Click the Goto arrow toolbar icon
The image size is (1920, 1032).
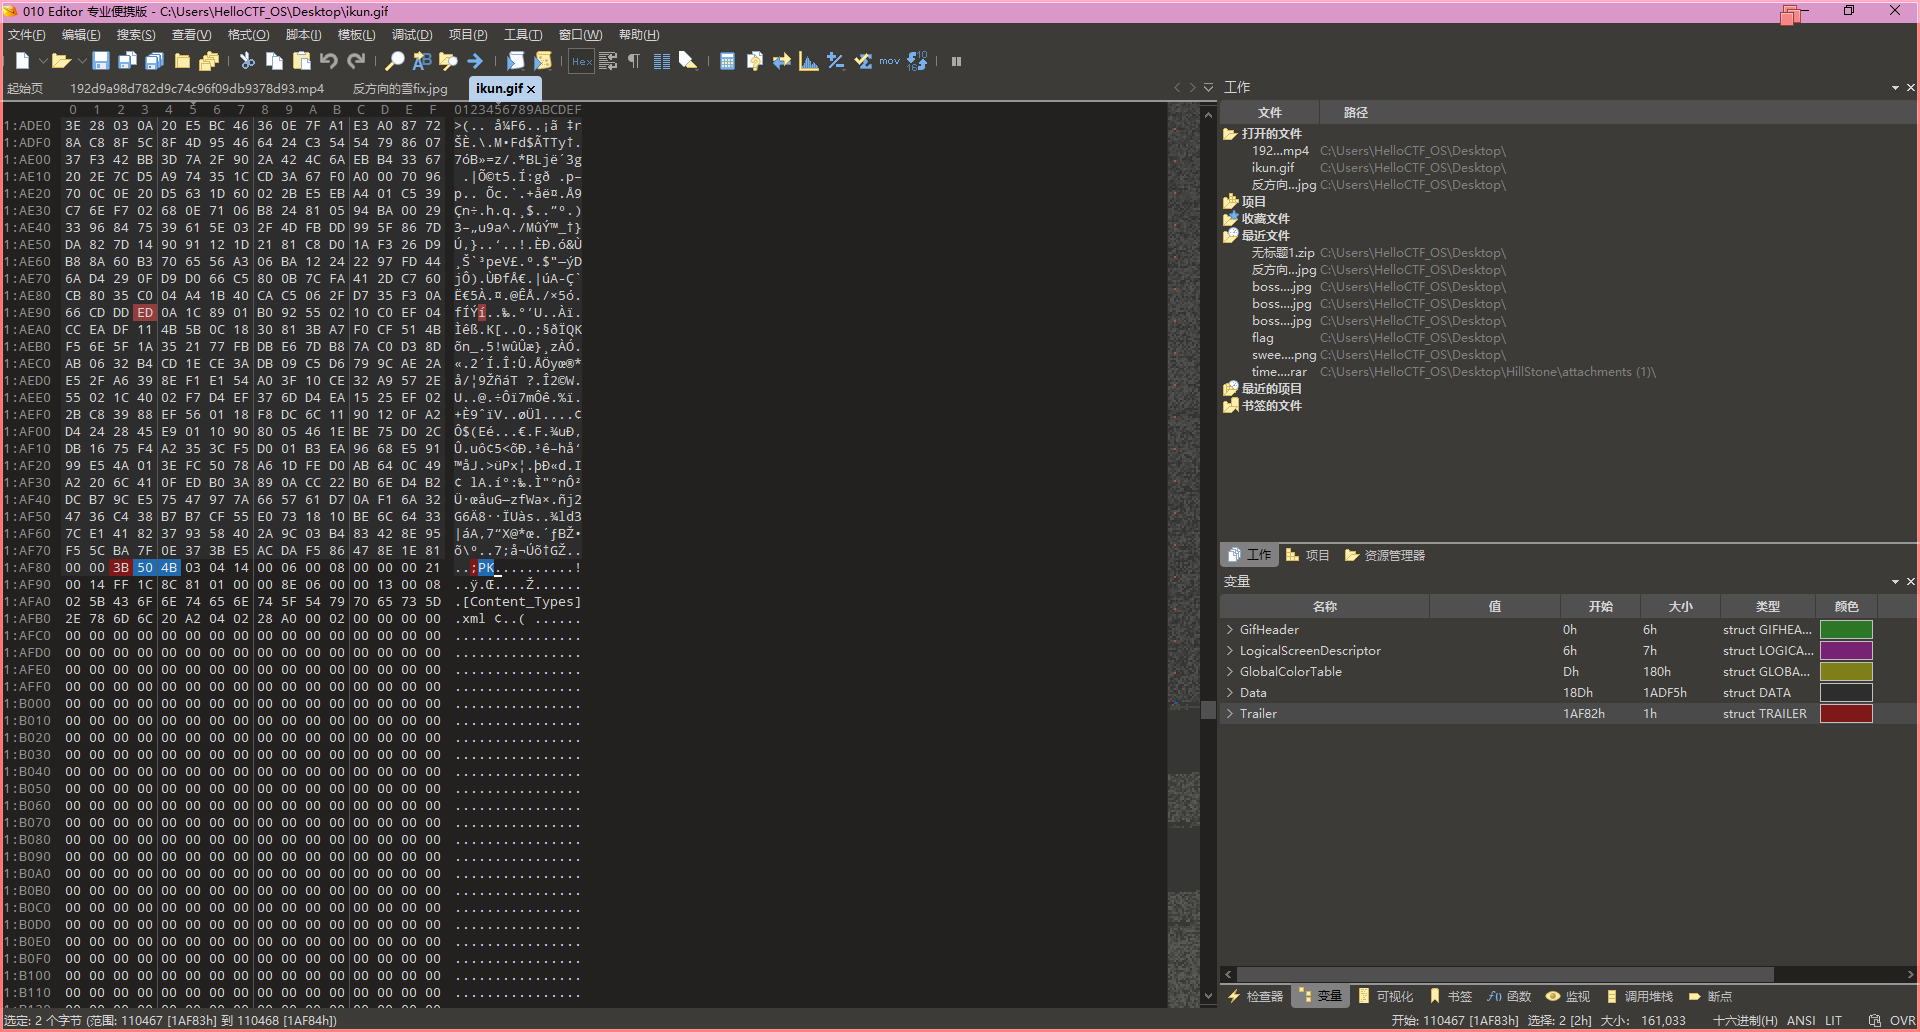coord(475,61)
